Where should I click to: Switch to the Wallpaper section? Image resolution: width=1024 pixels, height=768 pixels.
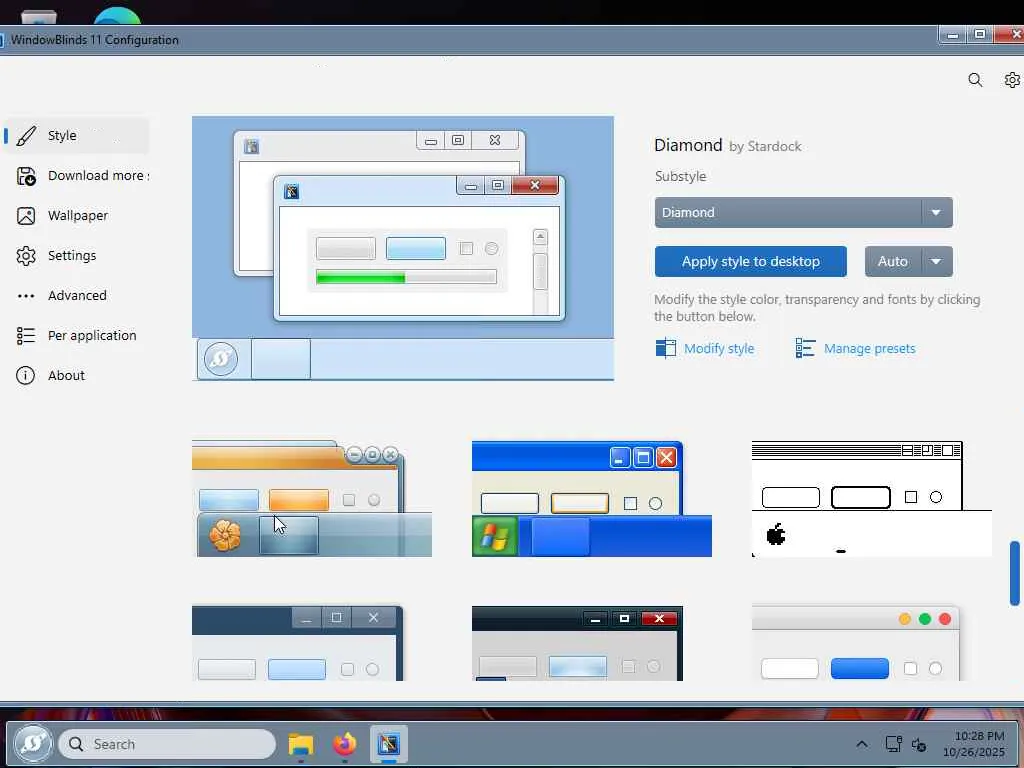pos(77,216)
